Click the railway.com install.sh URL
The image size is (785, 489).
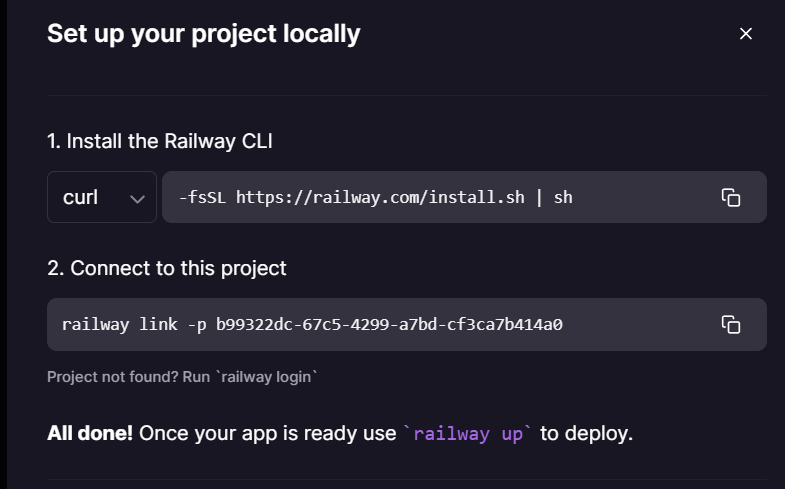[x=378, y=197]
